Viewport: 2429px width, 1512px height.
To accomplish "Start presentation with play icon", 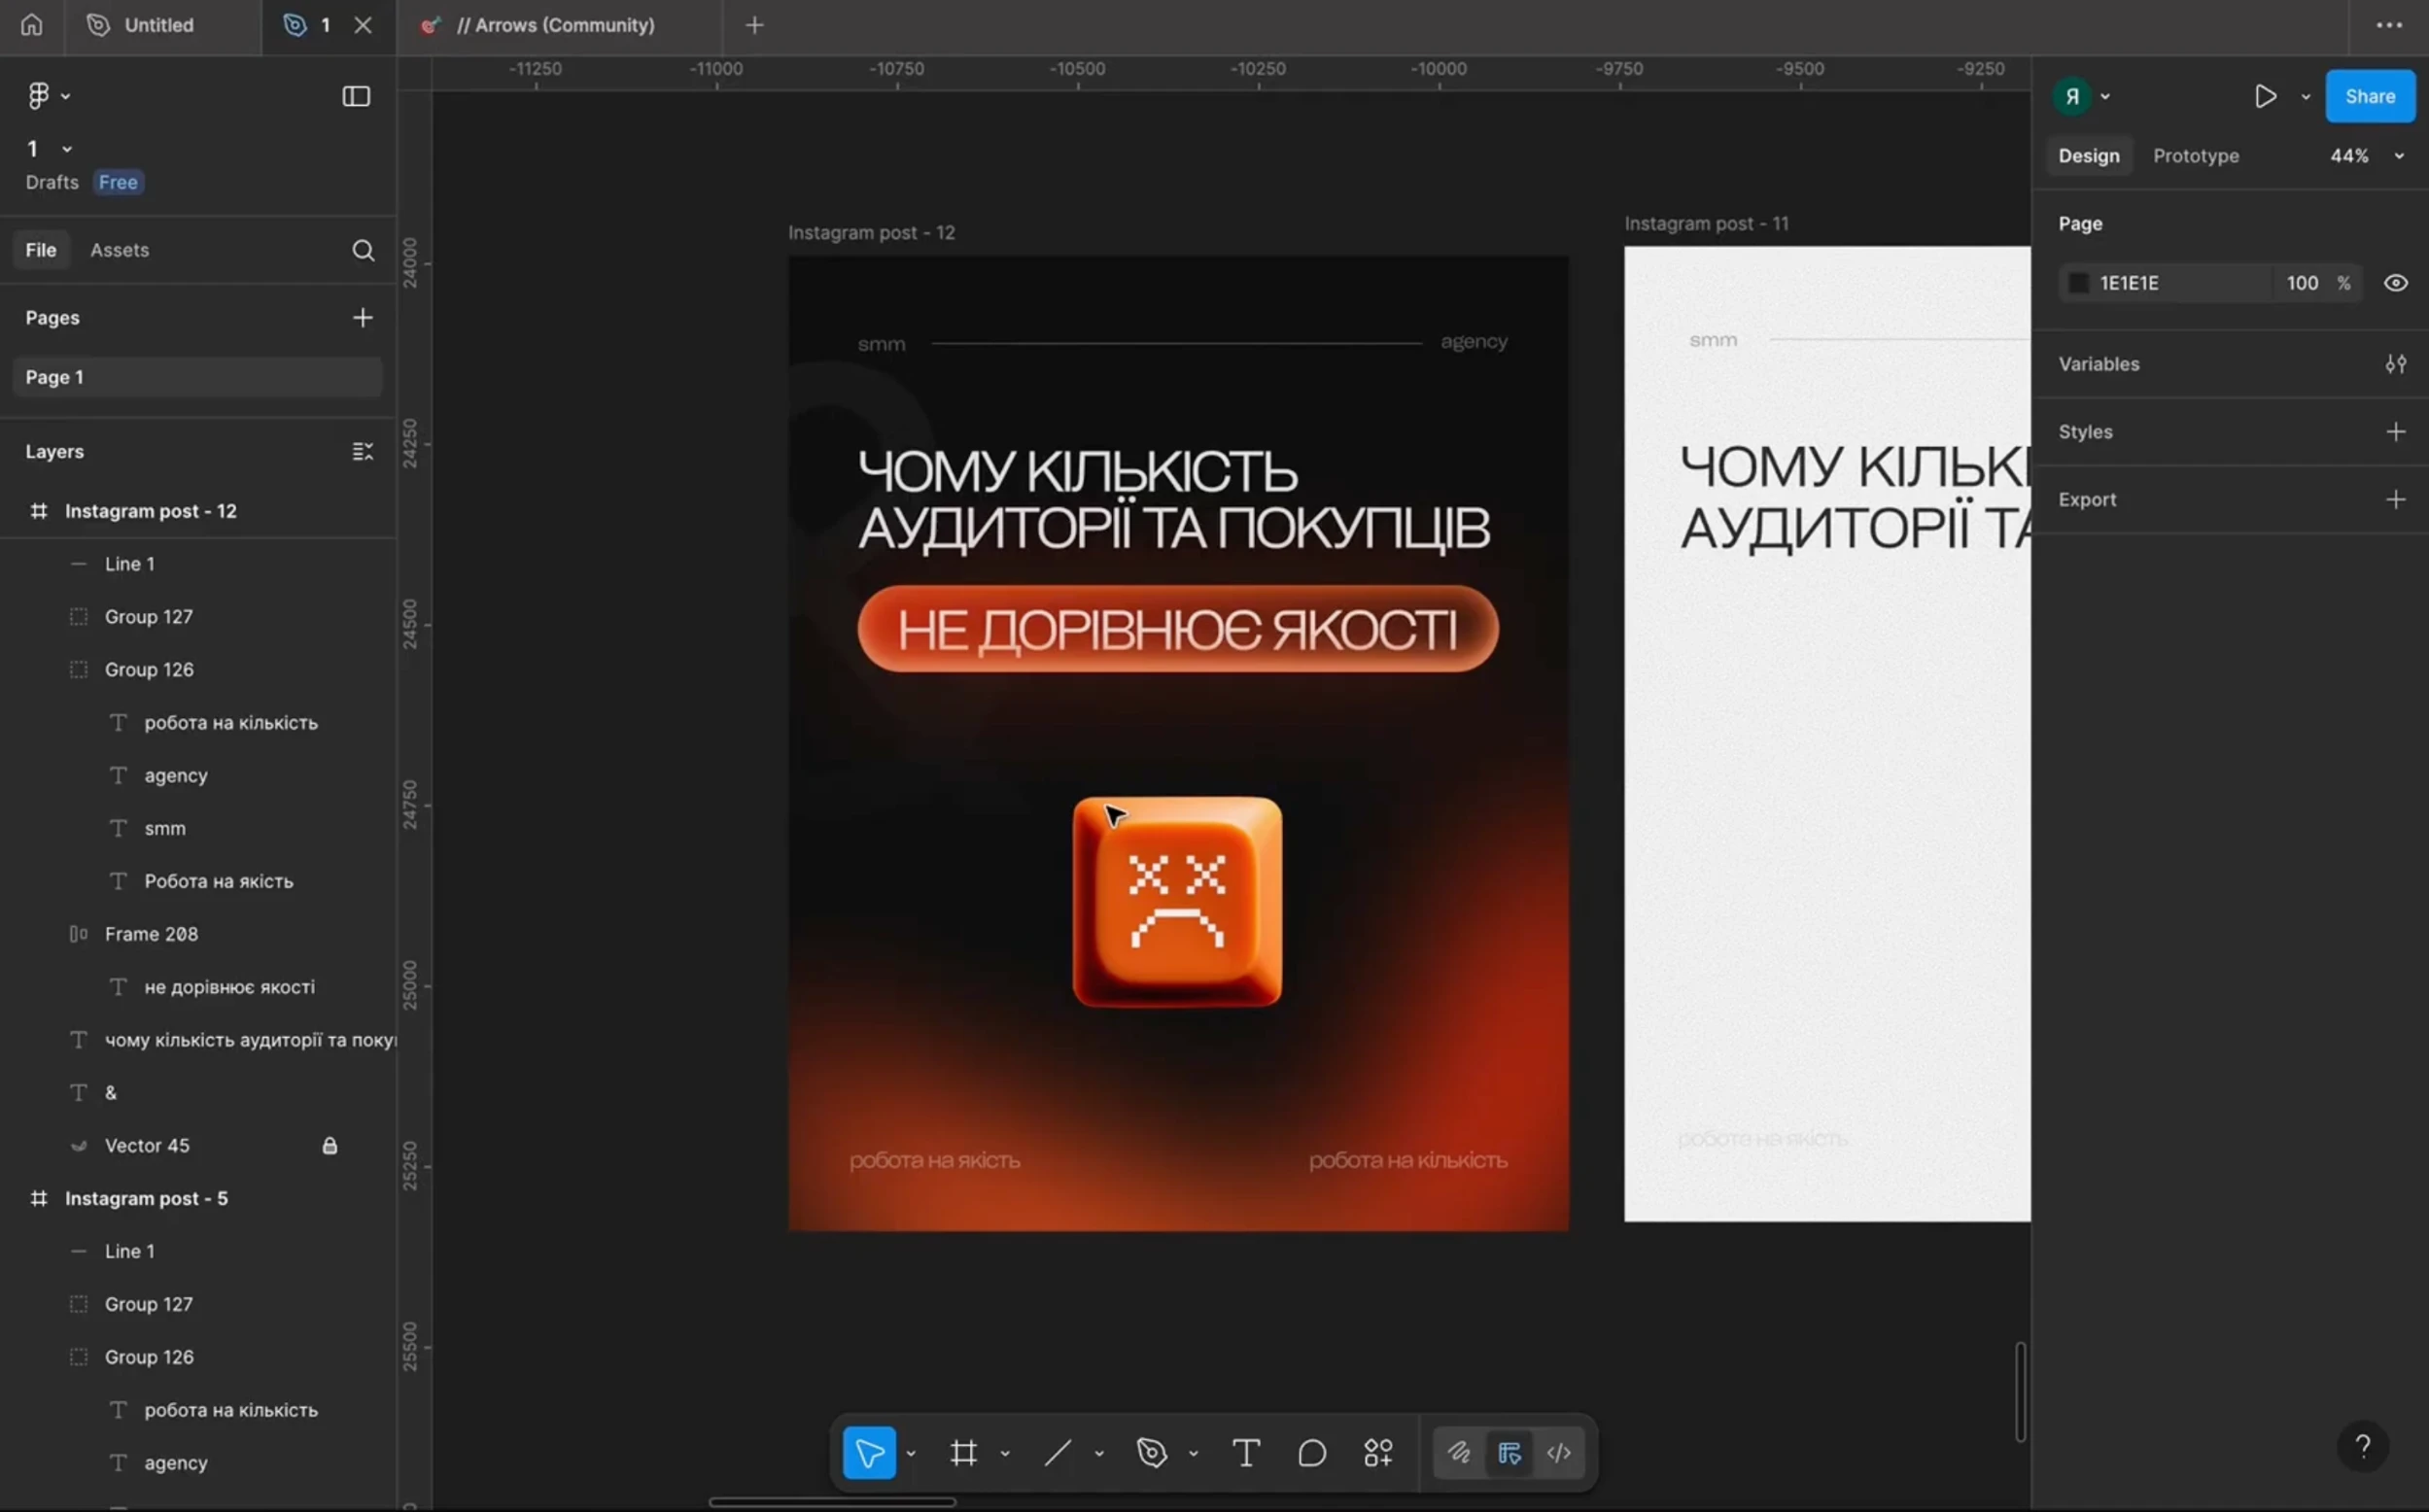I will coord(2265,96).
